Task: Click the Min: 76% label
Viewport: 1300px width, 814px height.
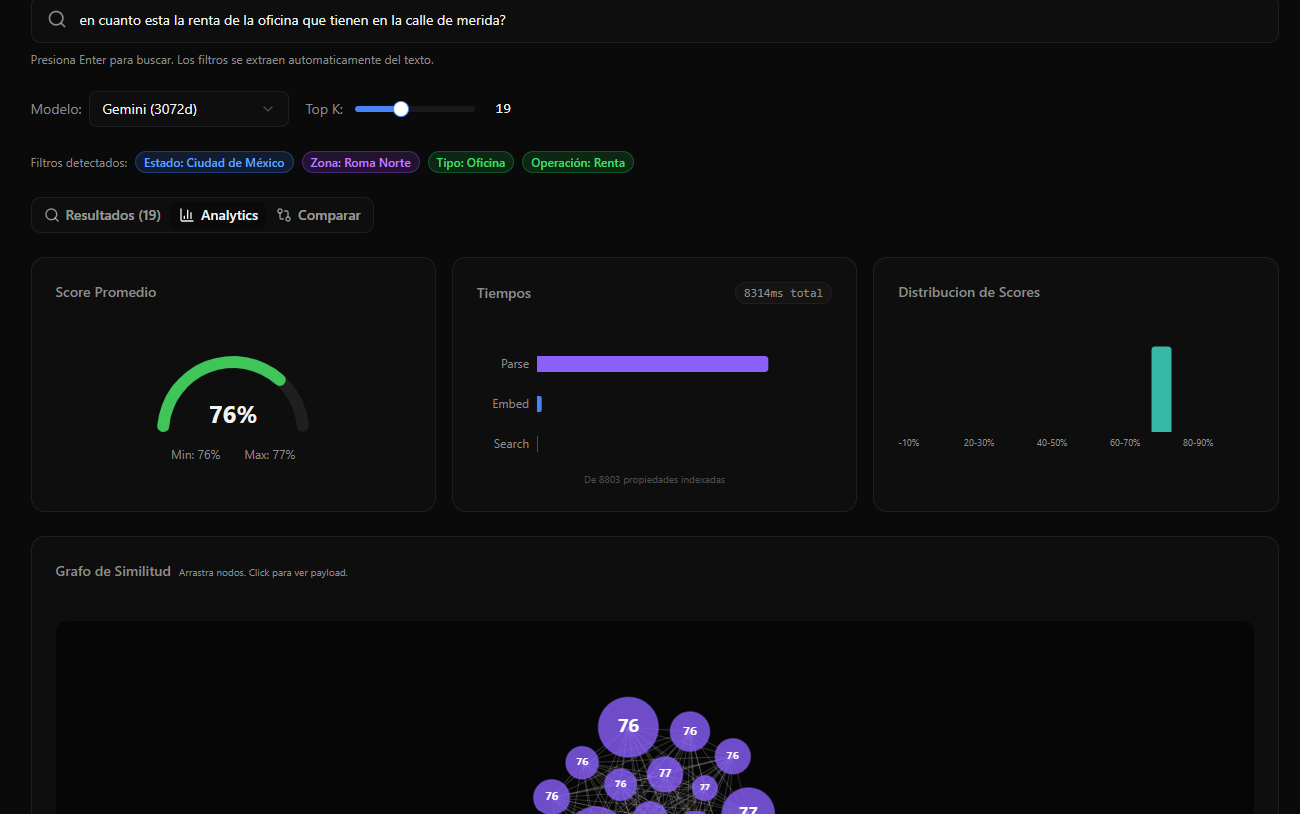Action: click(x=196, y=455)
